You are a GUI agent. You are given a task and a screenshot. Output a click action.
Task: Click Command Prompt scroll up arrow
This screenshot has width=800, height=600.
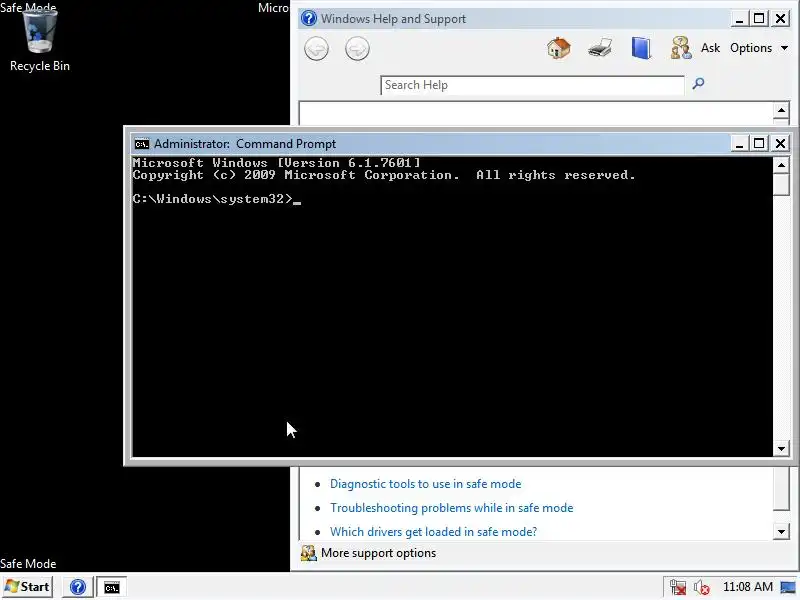[781, 165]
